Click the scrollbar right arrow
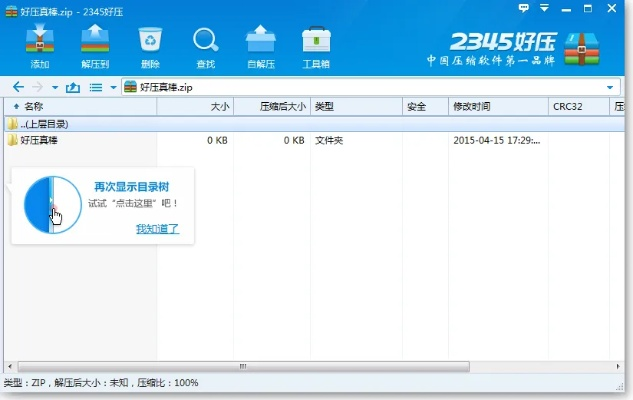The image size is (633, 400). 618,366
